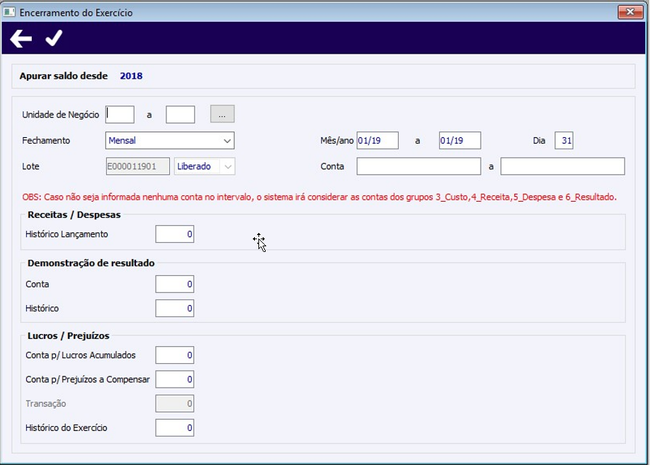Image resolution: width=650 pixels, height=465 pixels.
Task: Click the Histórico Lançamento field
Action: coord(175,234)
